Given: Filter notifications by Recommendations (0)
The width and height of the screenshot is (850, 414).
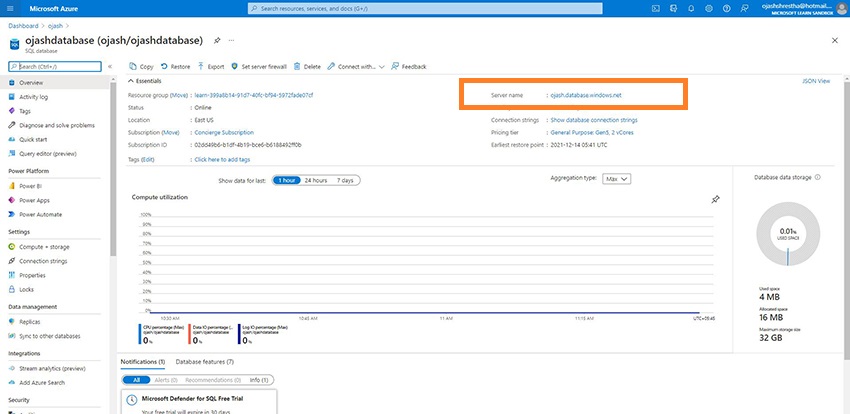Looking at the screenshot, I should 215,380.
